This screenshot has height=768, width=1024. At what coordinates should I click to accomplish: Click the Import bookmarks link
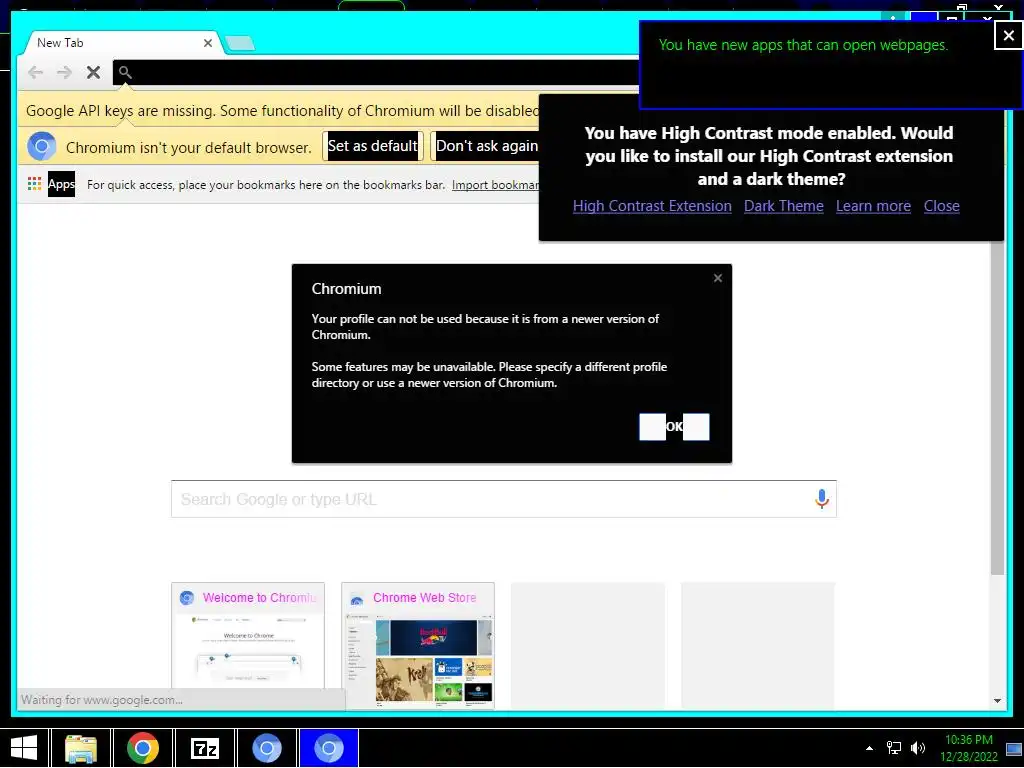pos(496,185)
